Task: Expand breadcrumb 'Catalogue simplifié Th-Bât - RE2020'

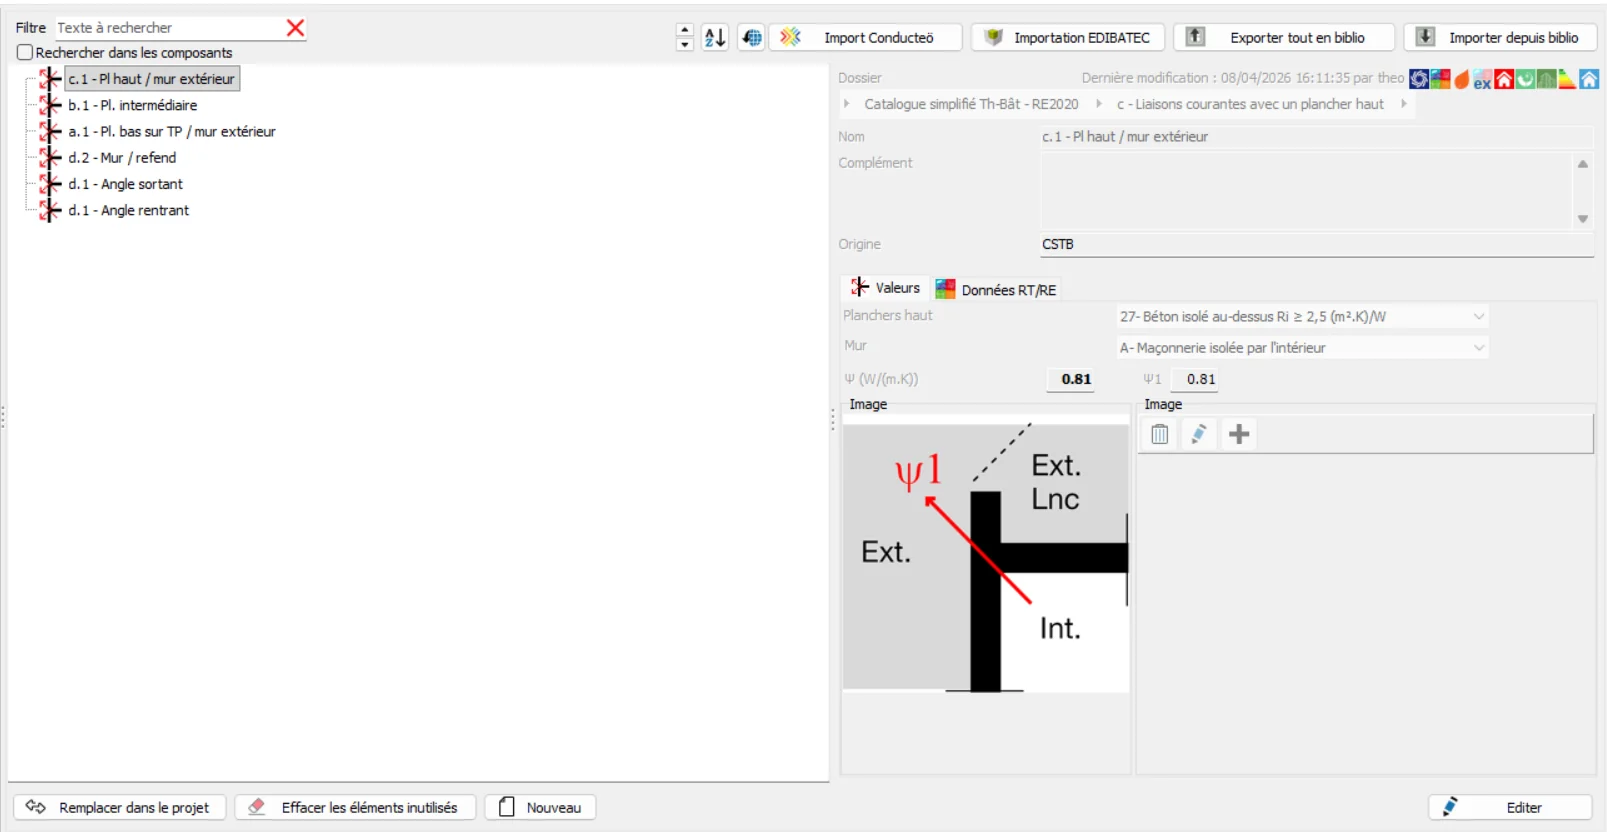Action: [971, 104]
